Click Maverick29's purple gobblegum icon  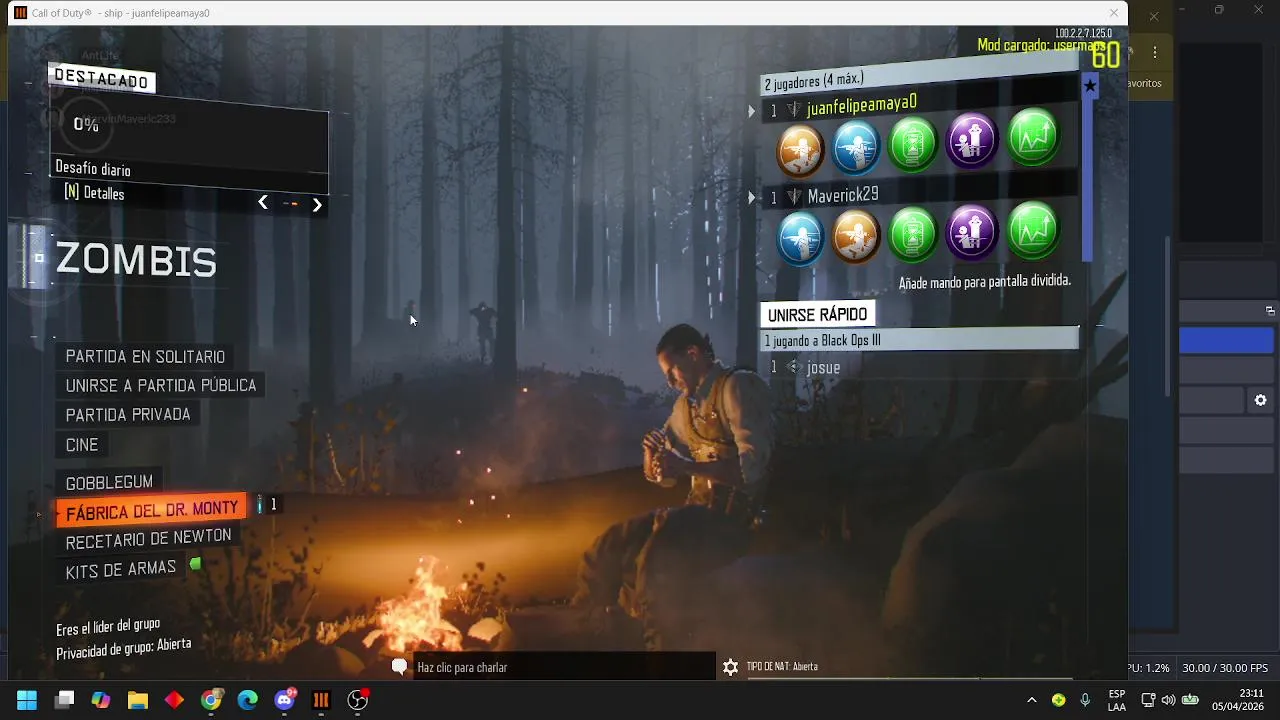click(x=972, y=231)
